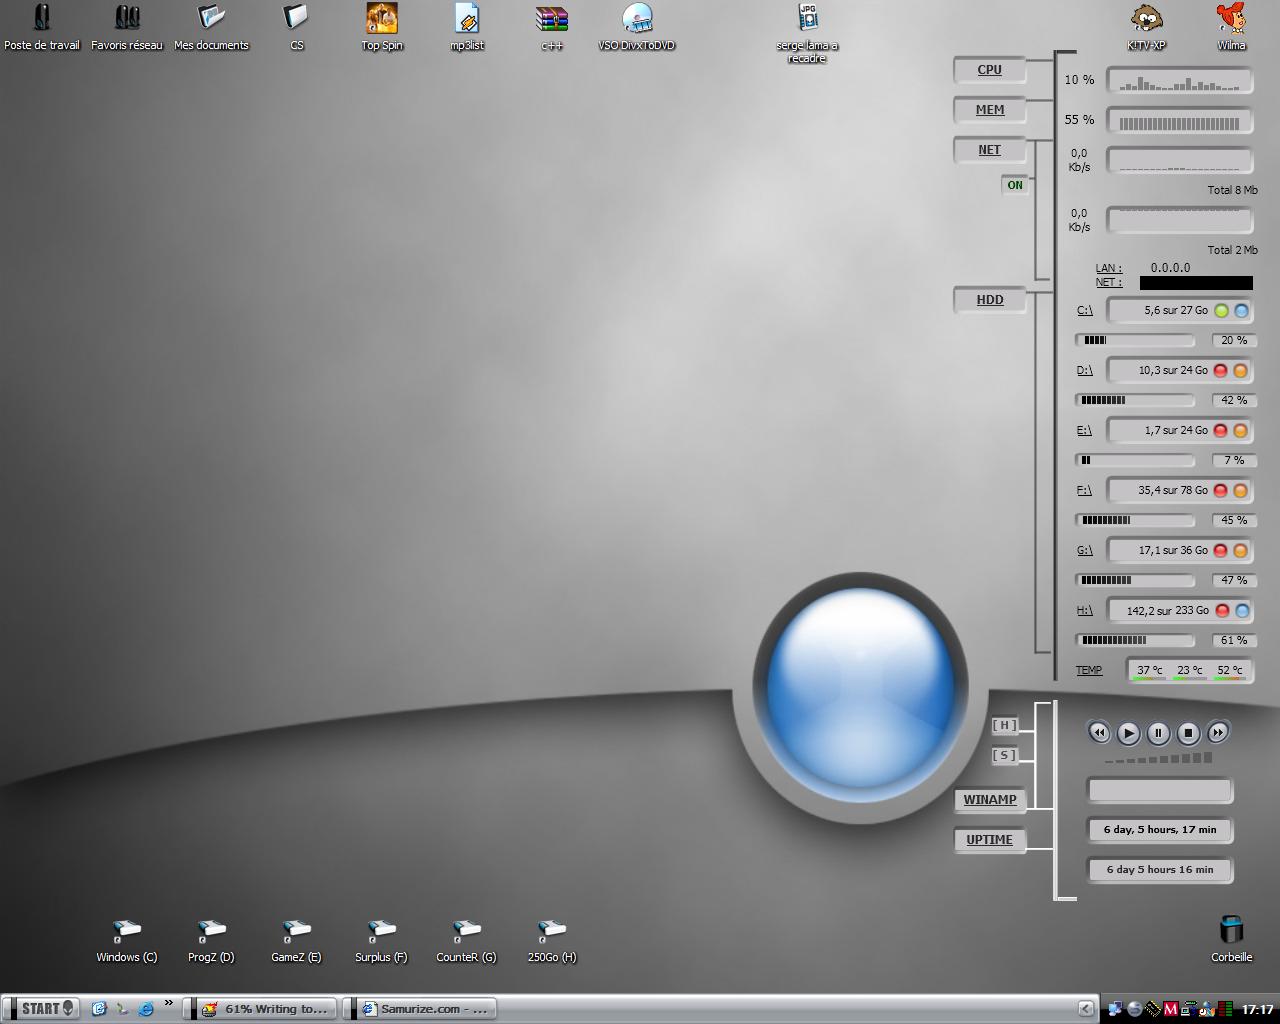The width and height of the screenshot is (1280, 1024).
Task: Select the CS desktop folder icon
Action: pyautogui.click(x=296, y=27)
